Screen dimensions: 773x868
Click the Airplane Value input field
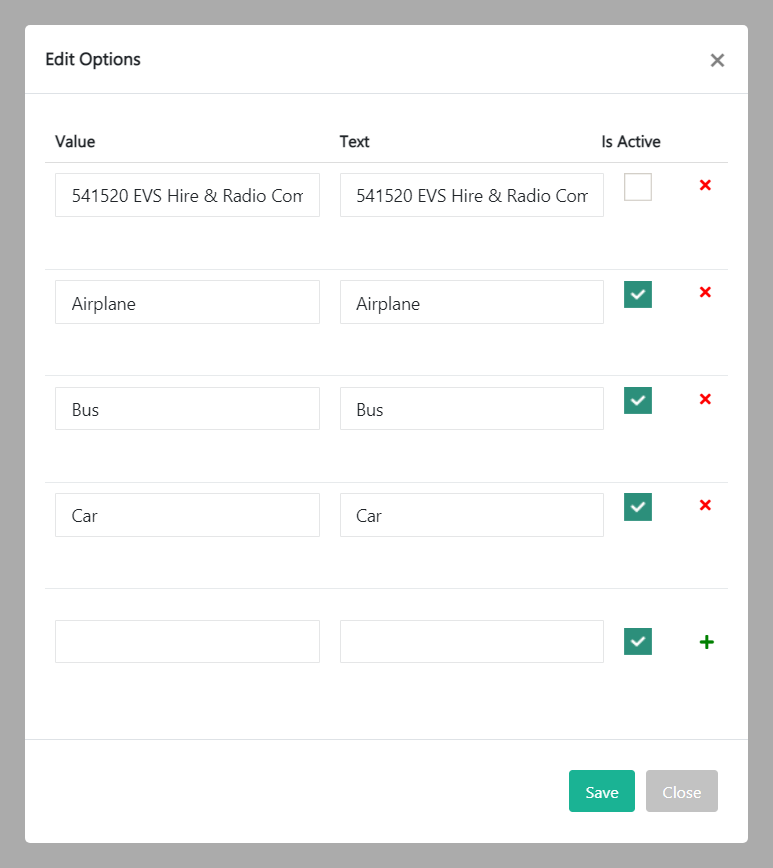click(x=187, y=302)
